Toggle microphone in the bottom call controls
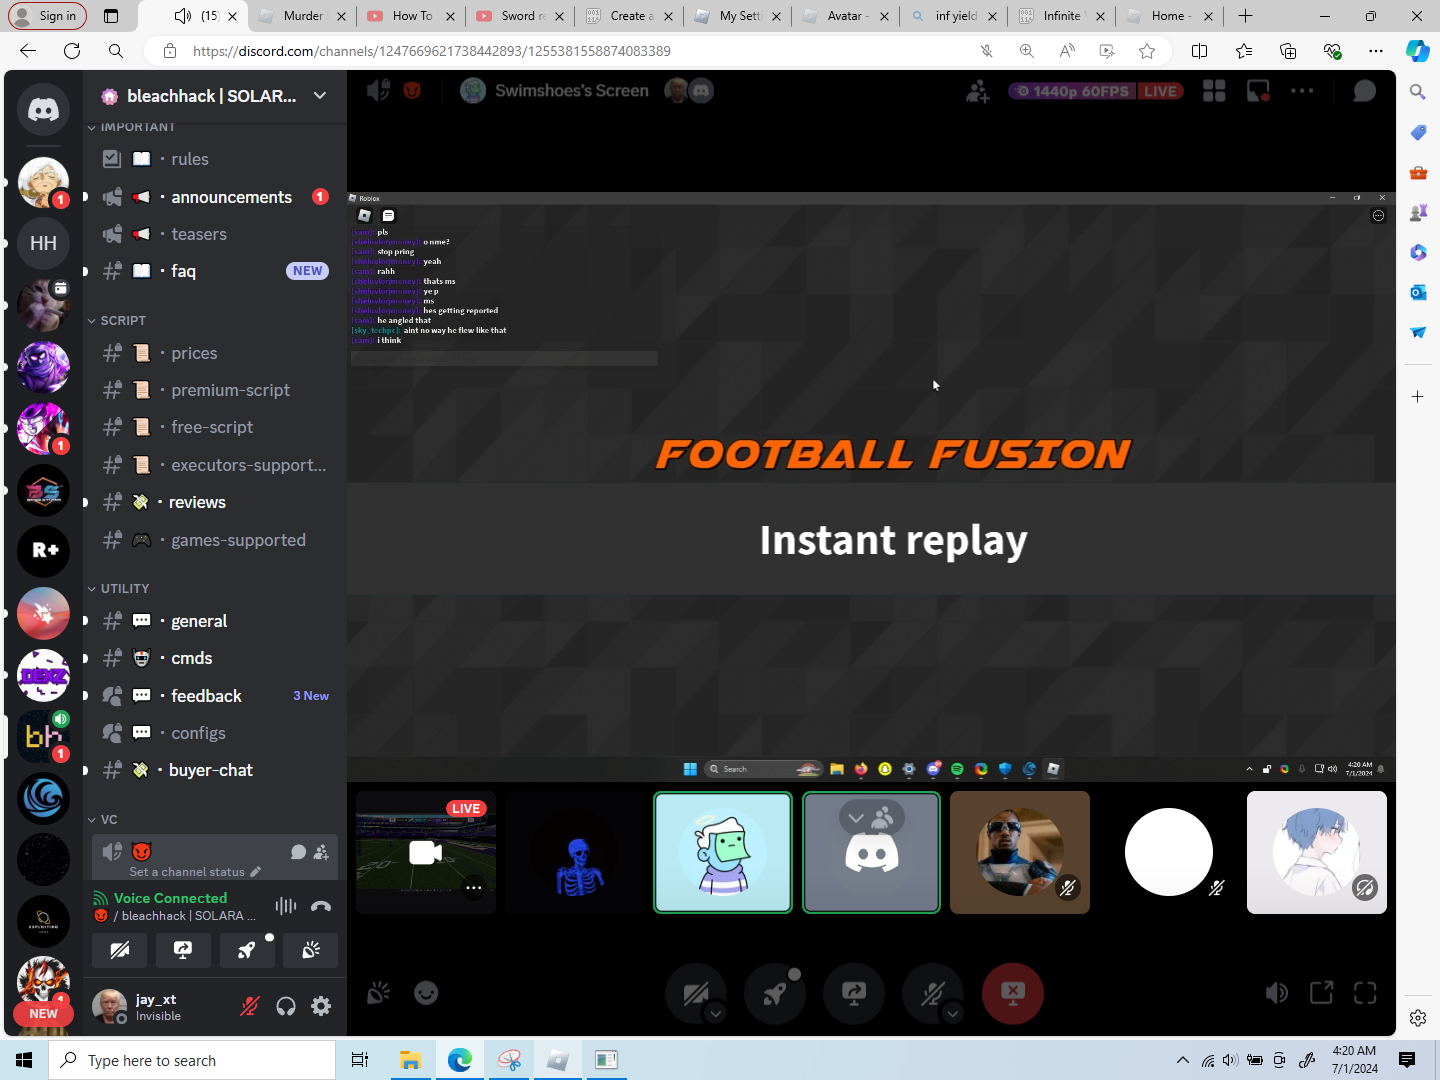Screen dimensions: 1440x1080 click(x=933, y=993)
